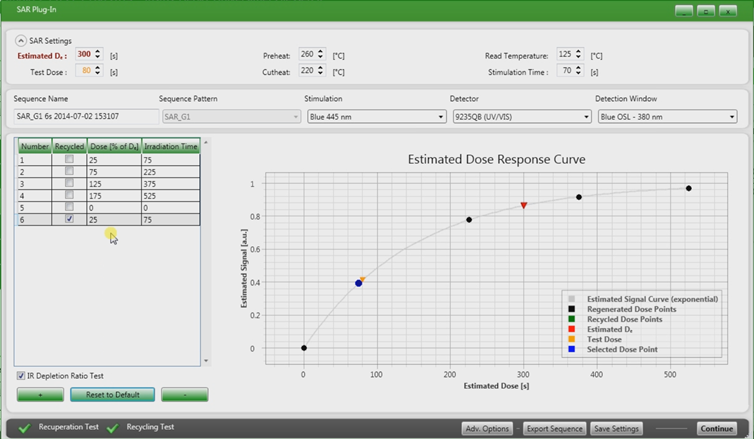Select dose cell 125 in row 3
This screenshot has width=754, height=439.
coord(114,184)
